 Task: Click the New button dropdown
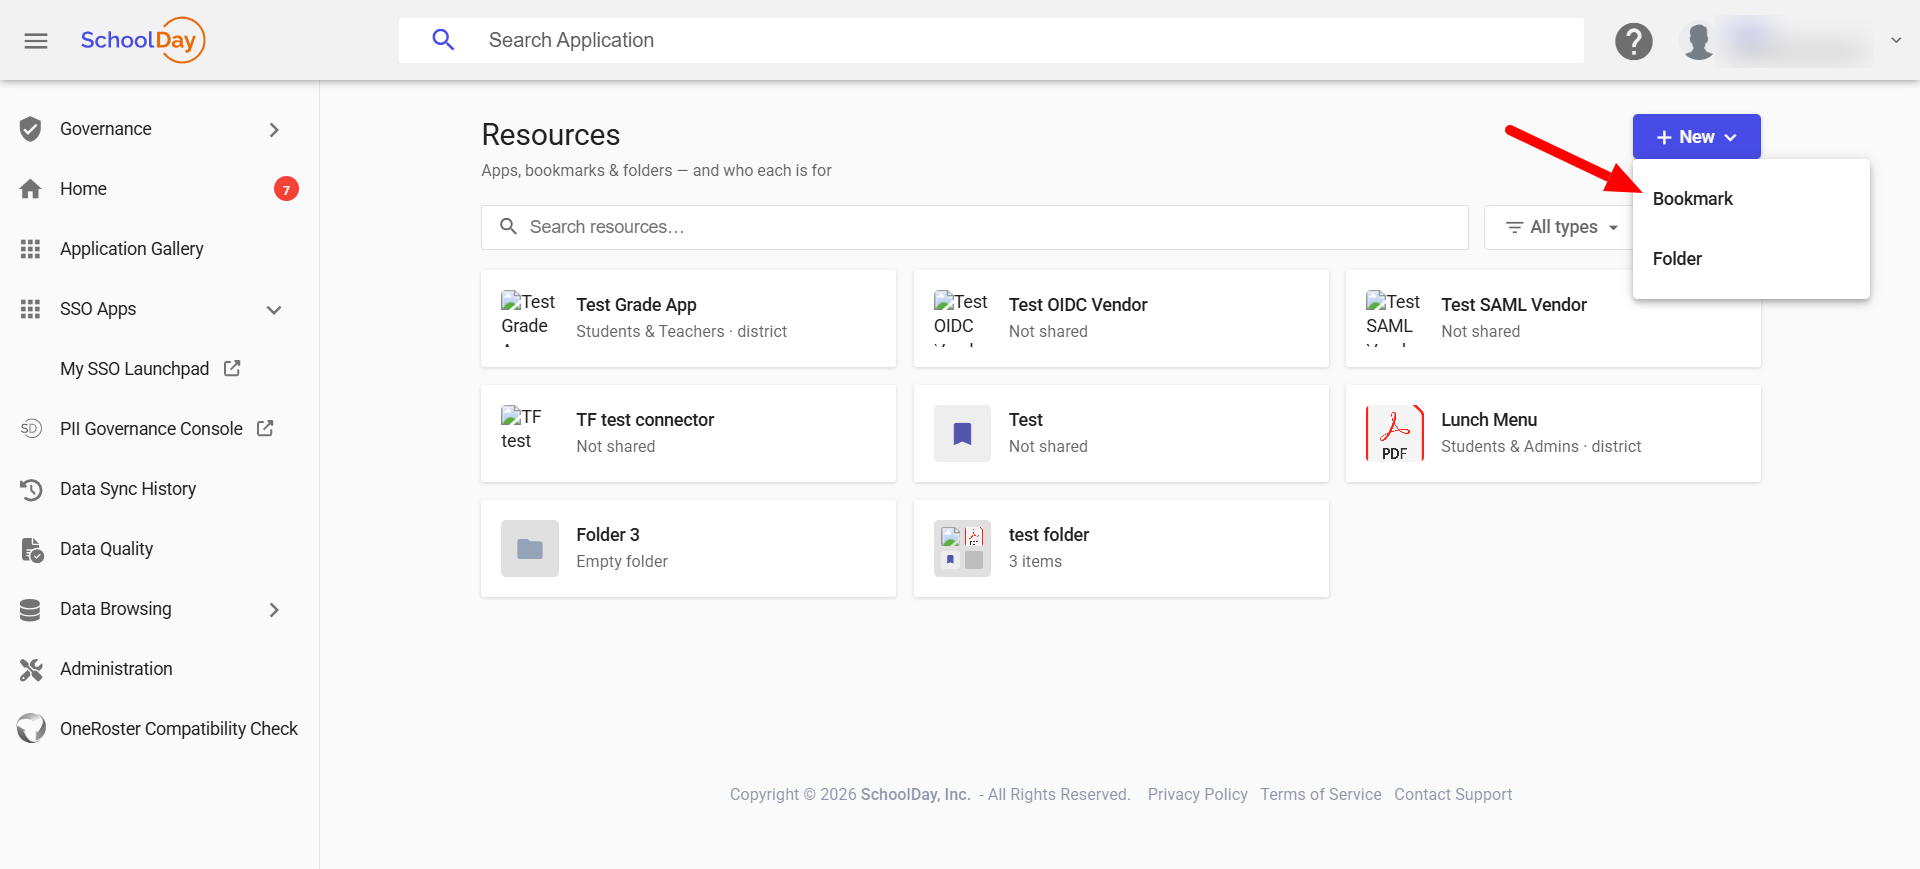(x=1697, y=137)
